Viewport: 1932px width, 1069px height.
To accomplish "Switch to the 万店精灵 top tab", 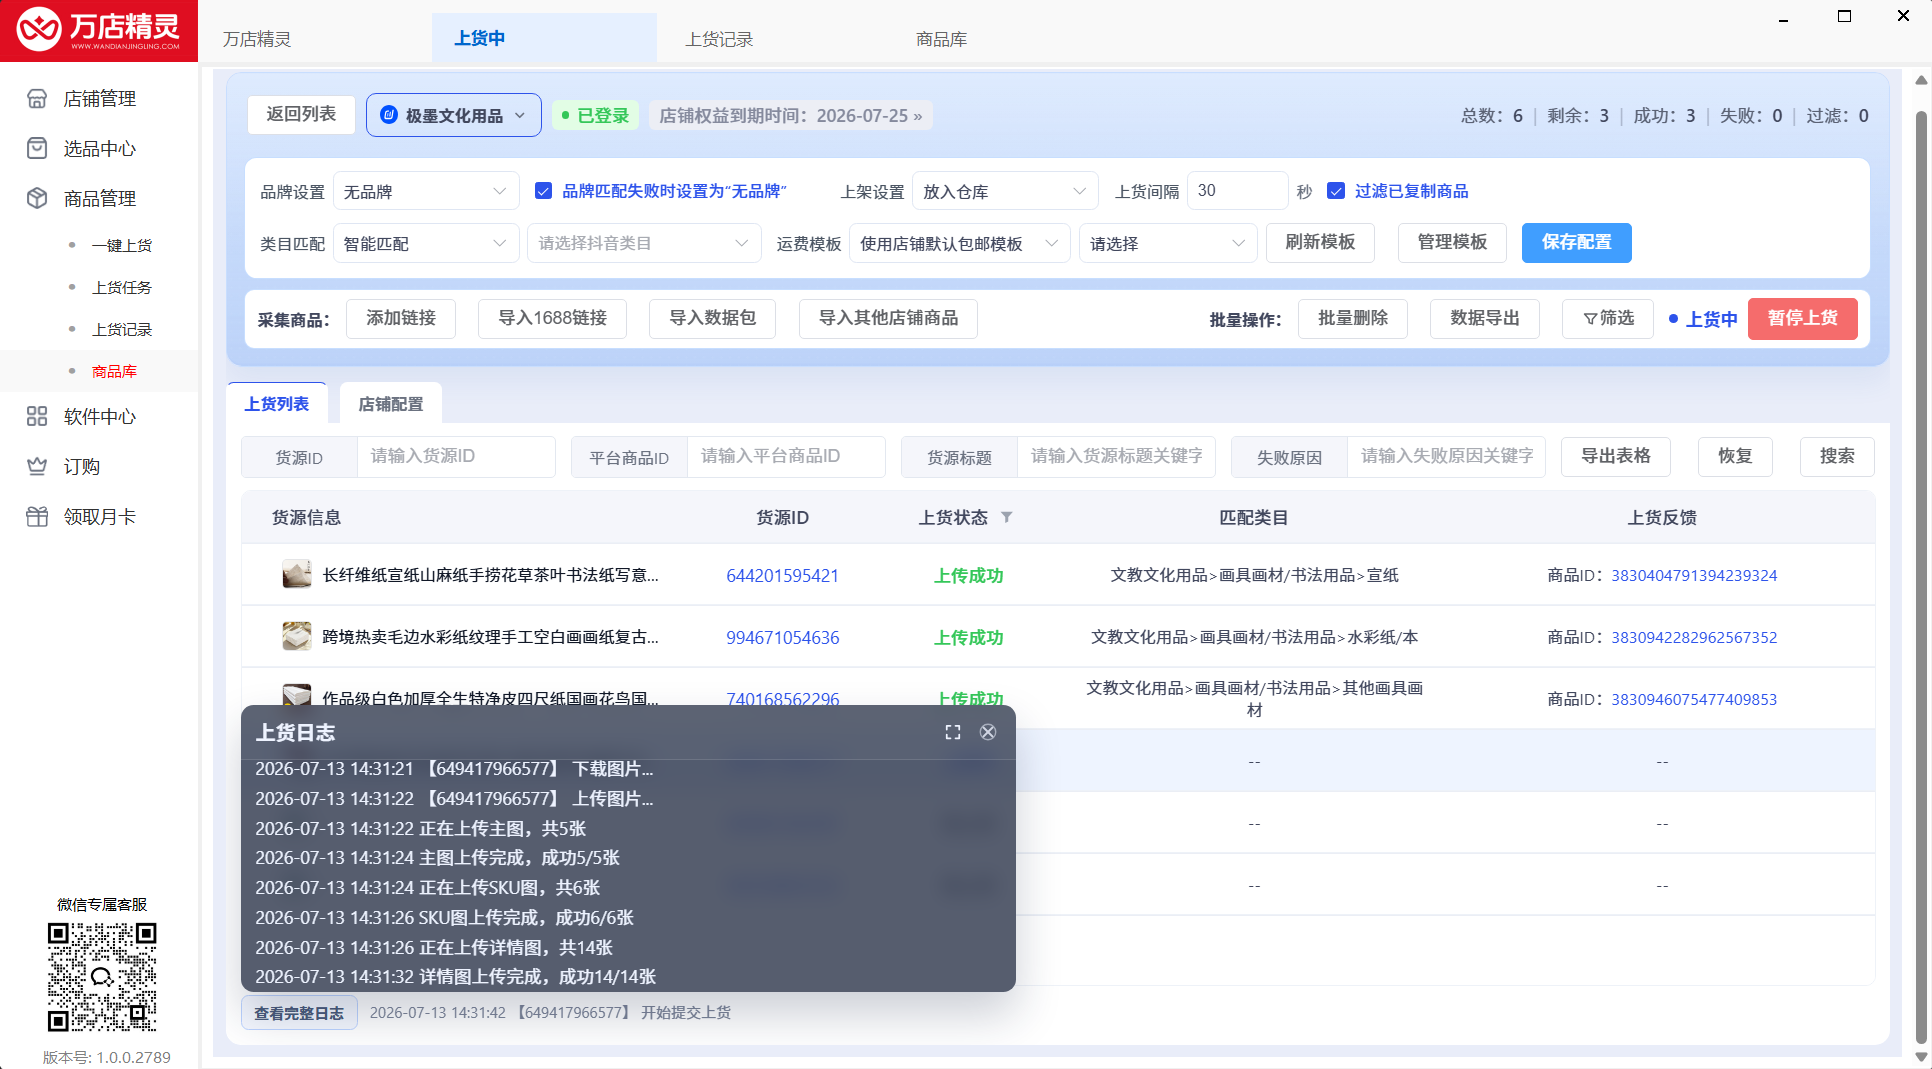I will [257, 39].
